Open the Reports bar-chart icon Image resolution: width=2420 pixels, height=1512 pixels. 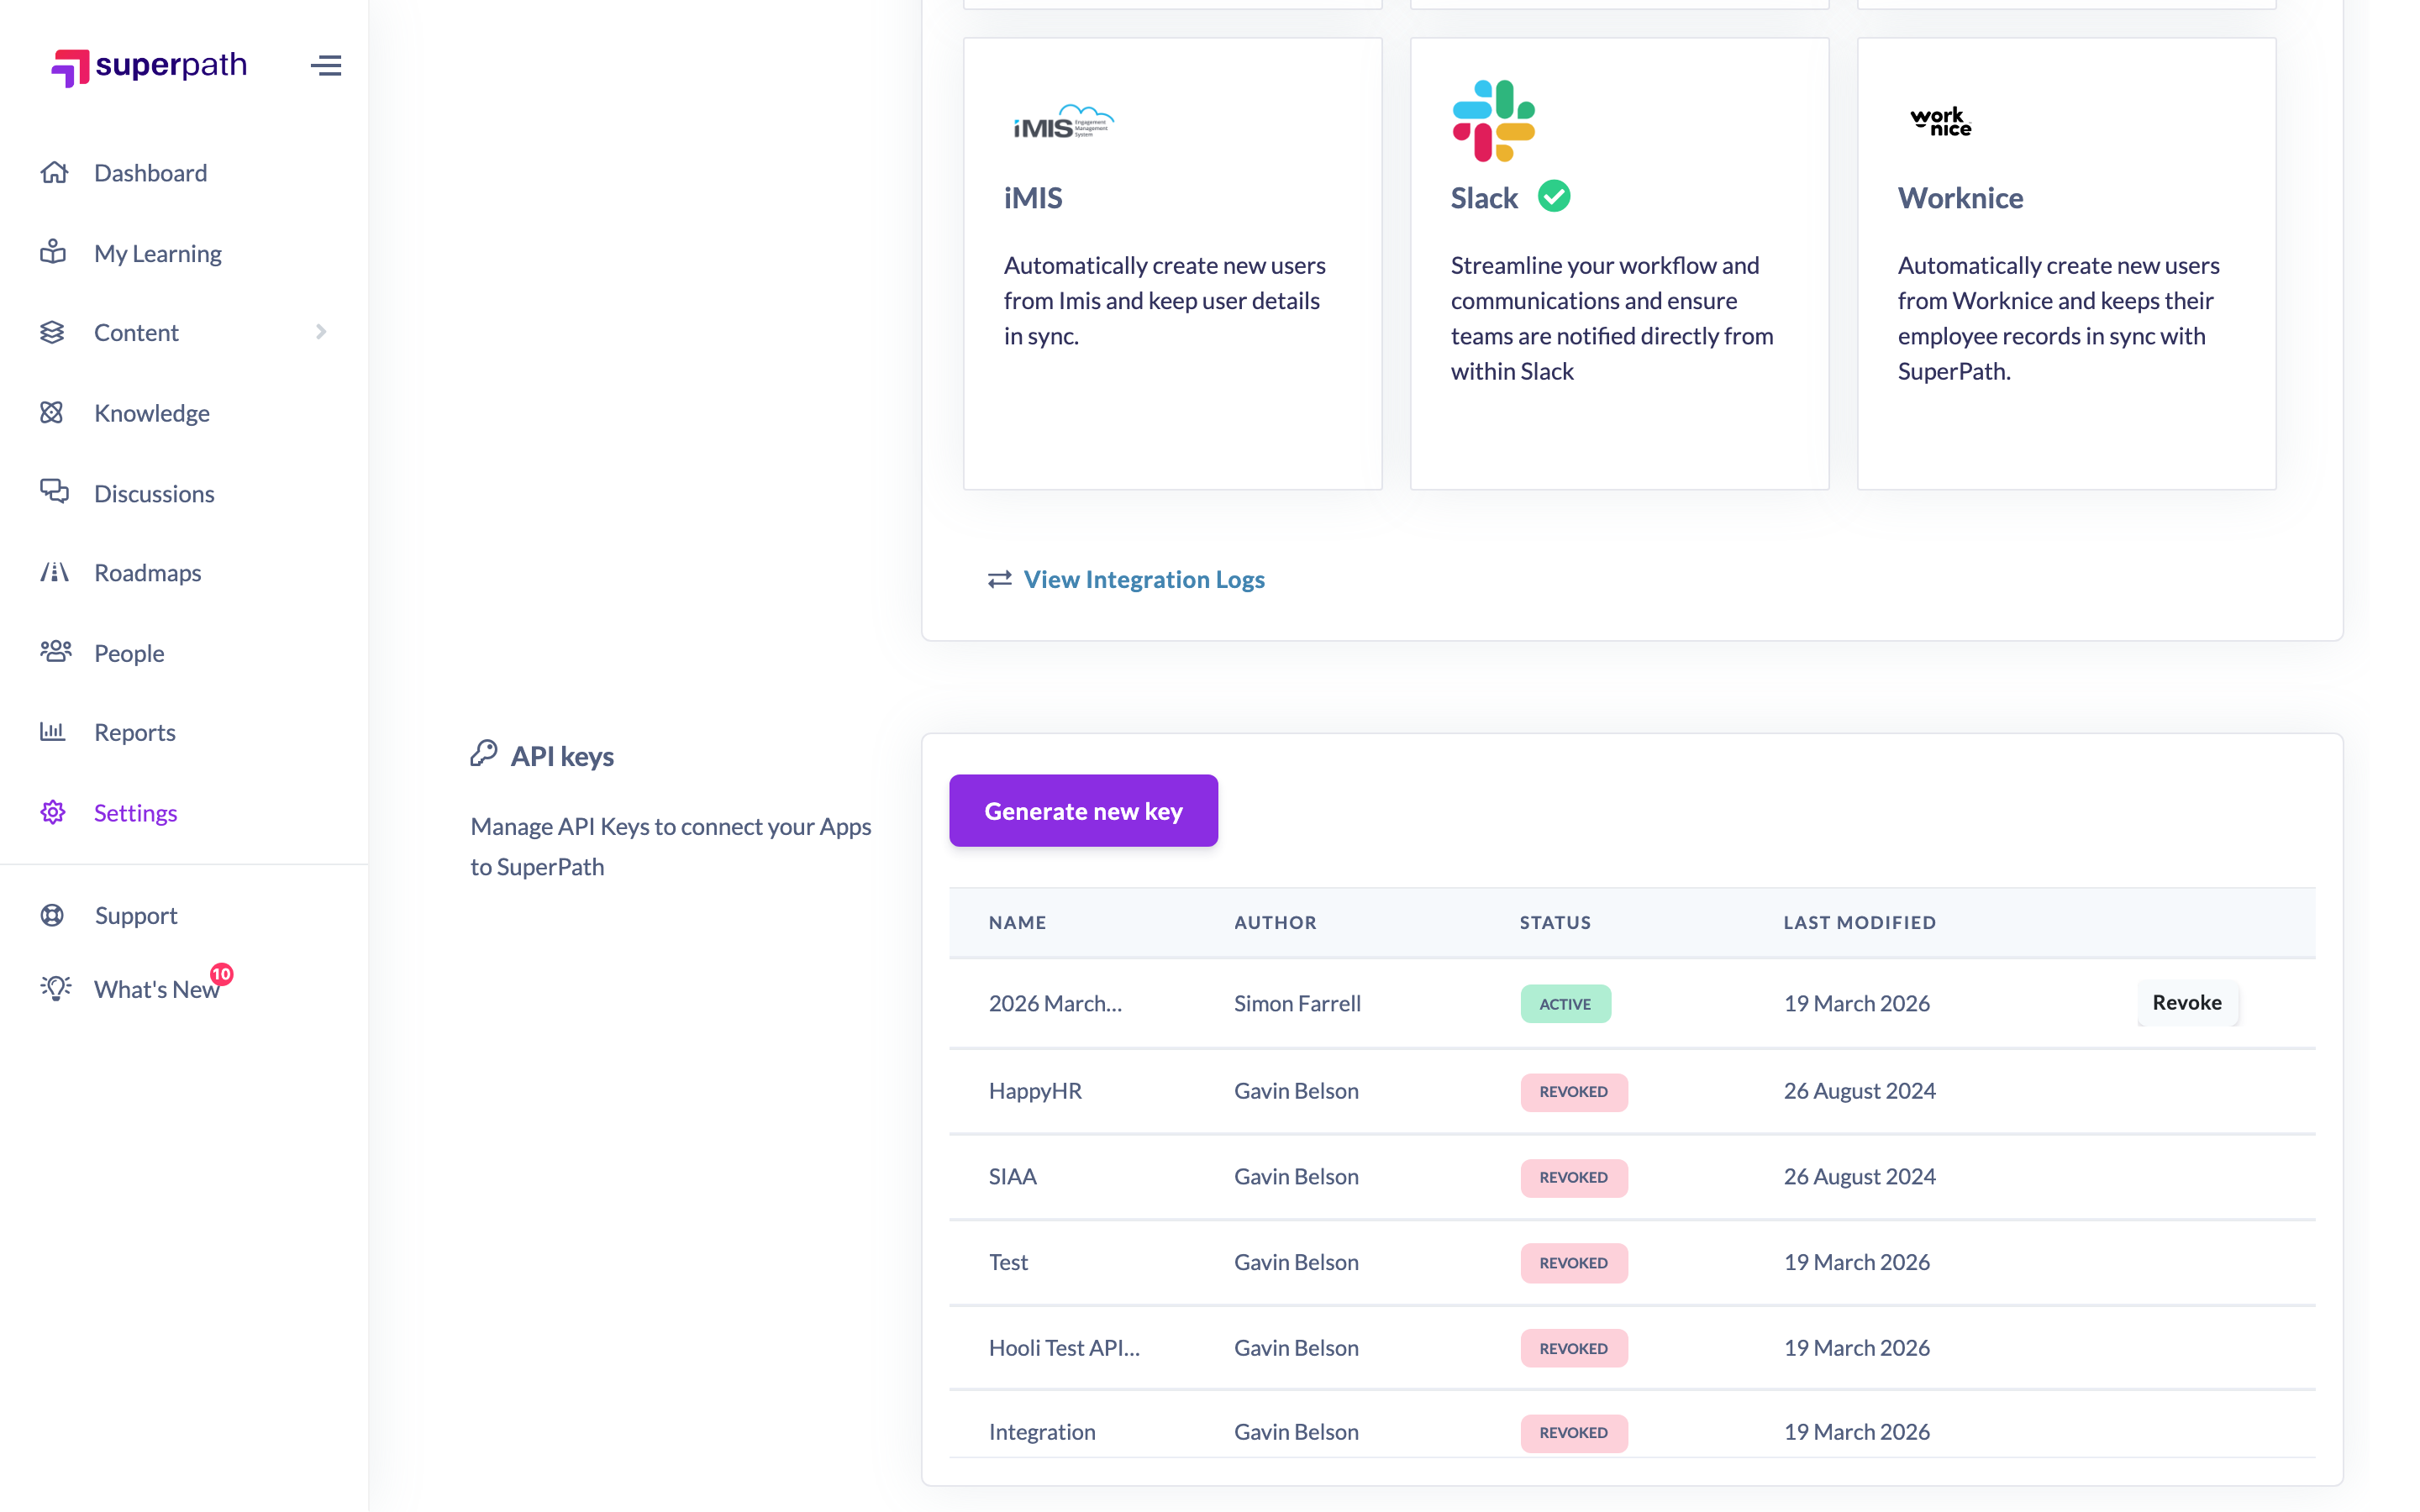pyautogui.click(x=53, y=732)
